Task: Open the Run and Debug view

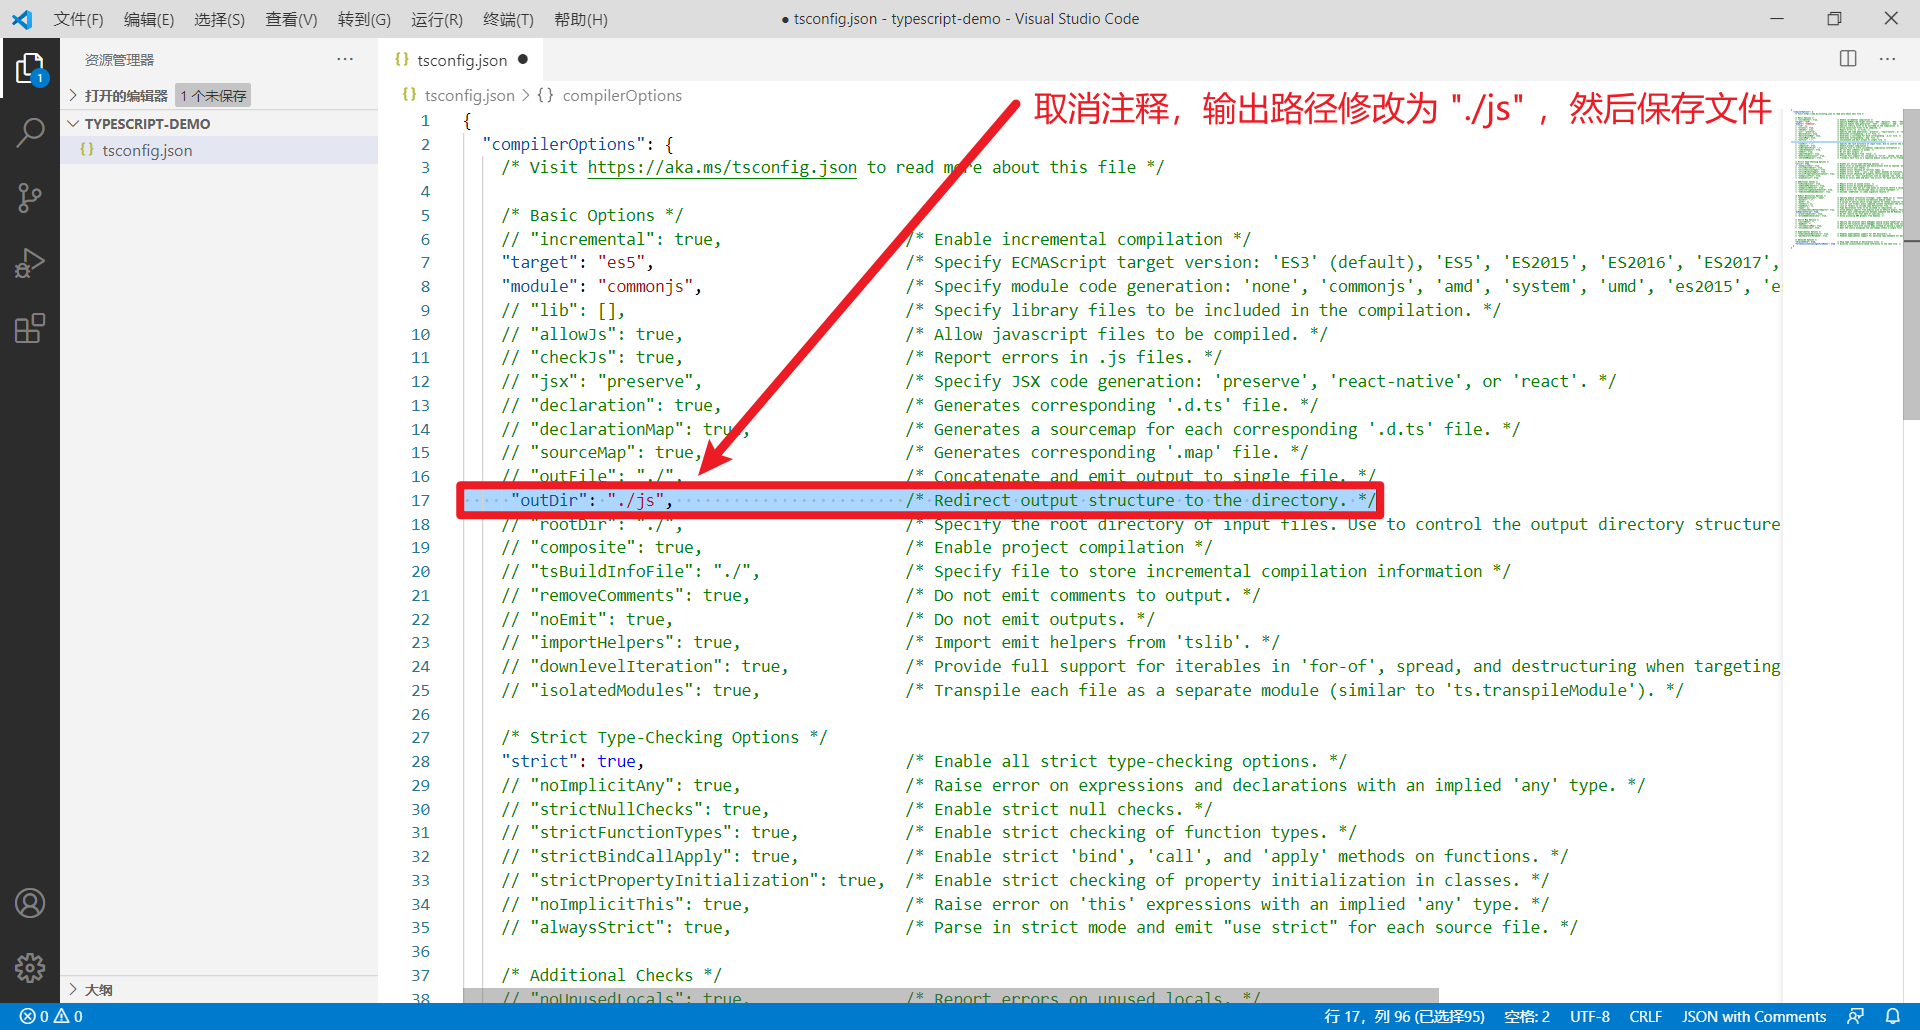Action: pos(30,263)
